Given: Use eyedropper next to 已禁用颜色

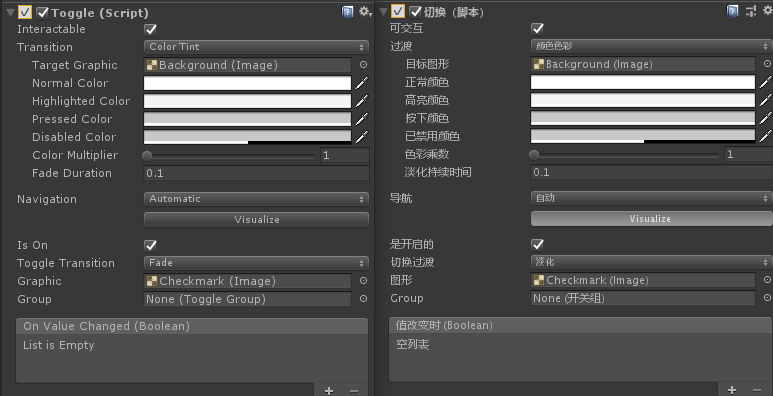Looking at the screenshot, I should (x=766, y=136).
